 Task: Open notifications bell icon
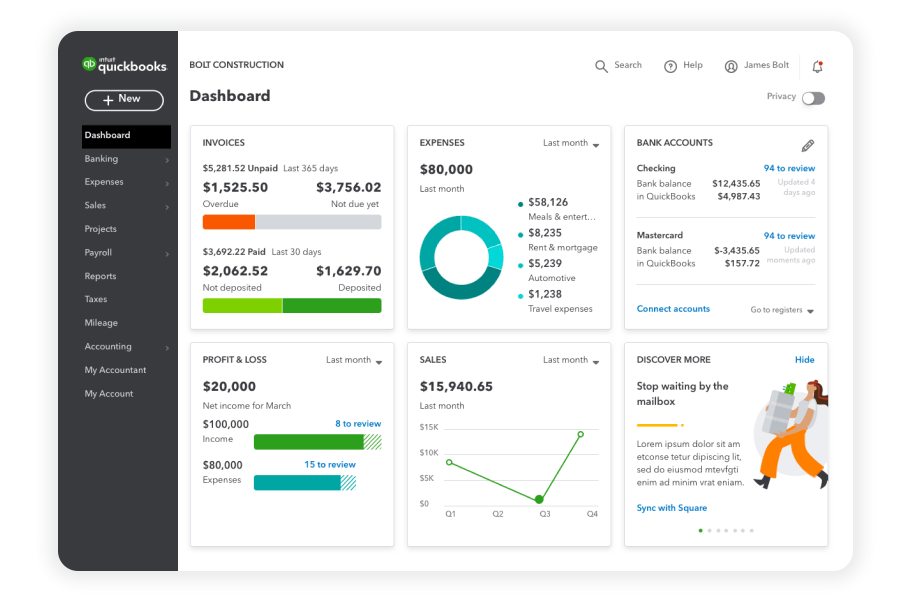pos(817,67)
